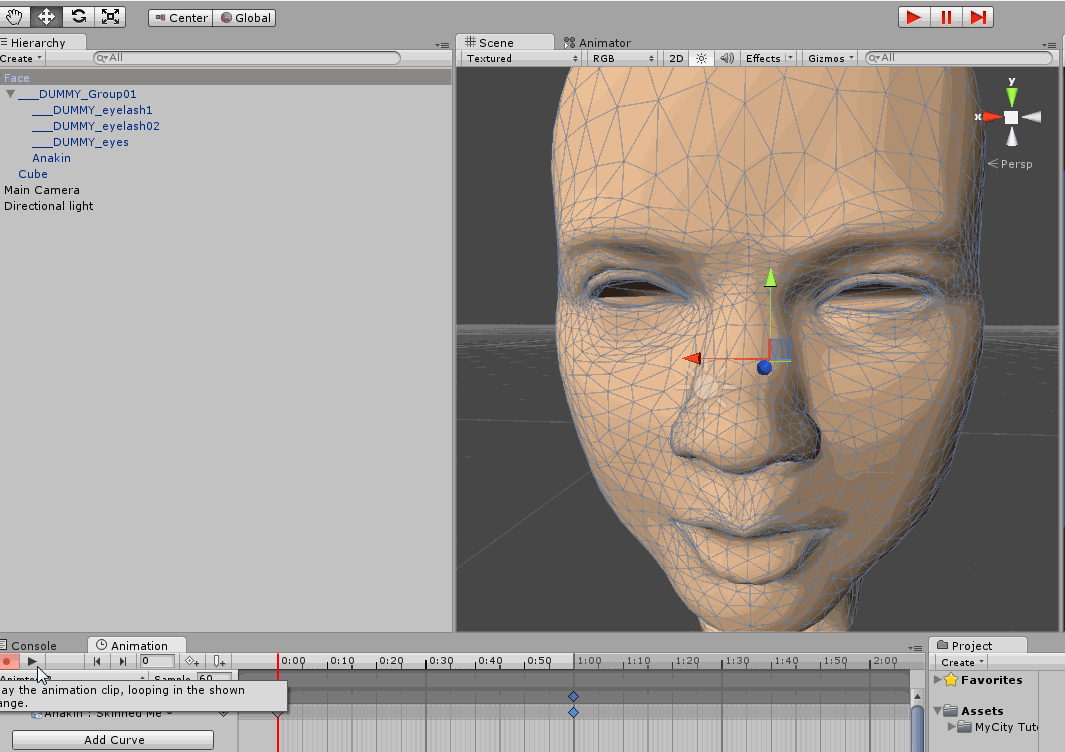The width and height of the screenshot is (1065, 752).
Task: Toggle 2D view mode in Scene
Action: [676, 58]
